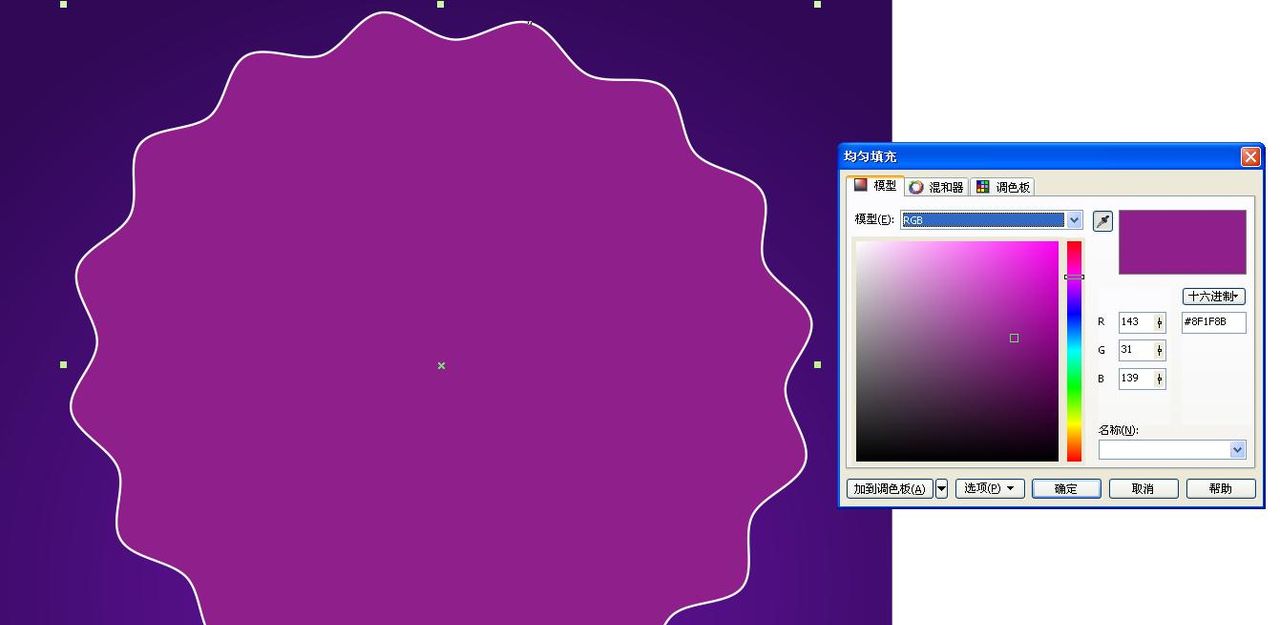Click the eyedropper color picker icon
Image resolution: width=1280 pixels, height=625 pixels.
[1103, 221]
